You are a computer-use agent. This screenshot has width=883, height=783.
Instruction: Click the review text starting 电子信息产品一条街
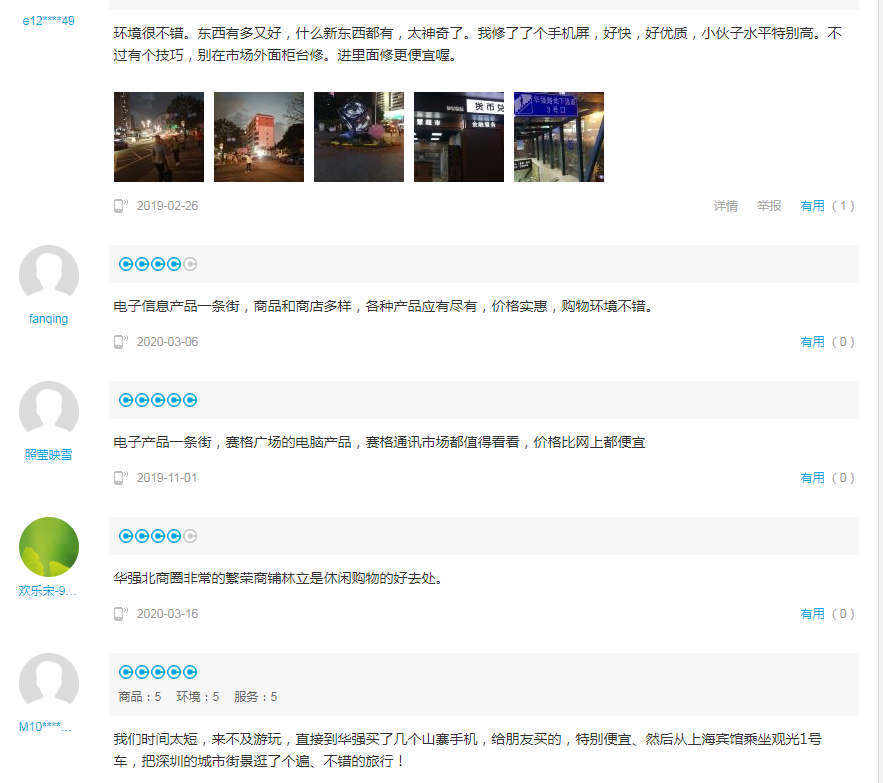[x=383, y=306]
